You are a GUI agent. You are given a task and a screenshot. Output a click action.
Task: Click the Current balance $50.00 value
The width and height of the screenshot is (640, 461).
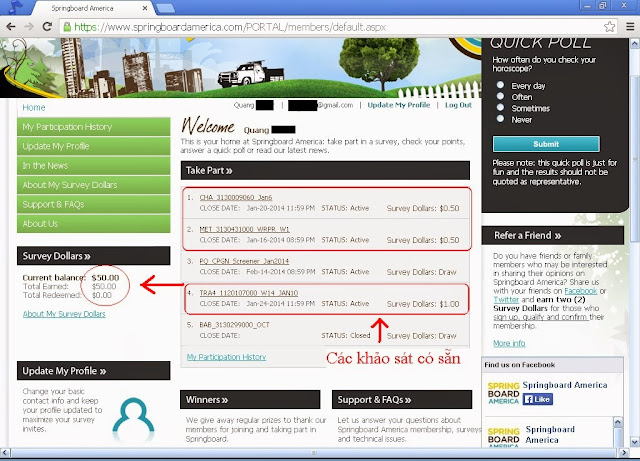click(x=105, y=278)
